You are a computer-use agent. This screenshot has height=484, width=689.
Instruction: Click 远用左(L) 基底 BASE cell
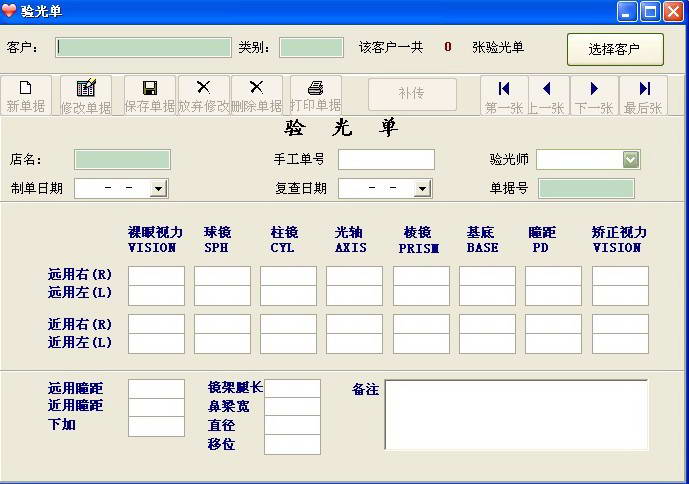pos(487,295)
